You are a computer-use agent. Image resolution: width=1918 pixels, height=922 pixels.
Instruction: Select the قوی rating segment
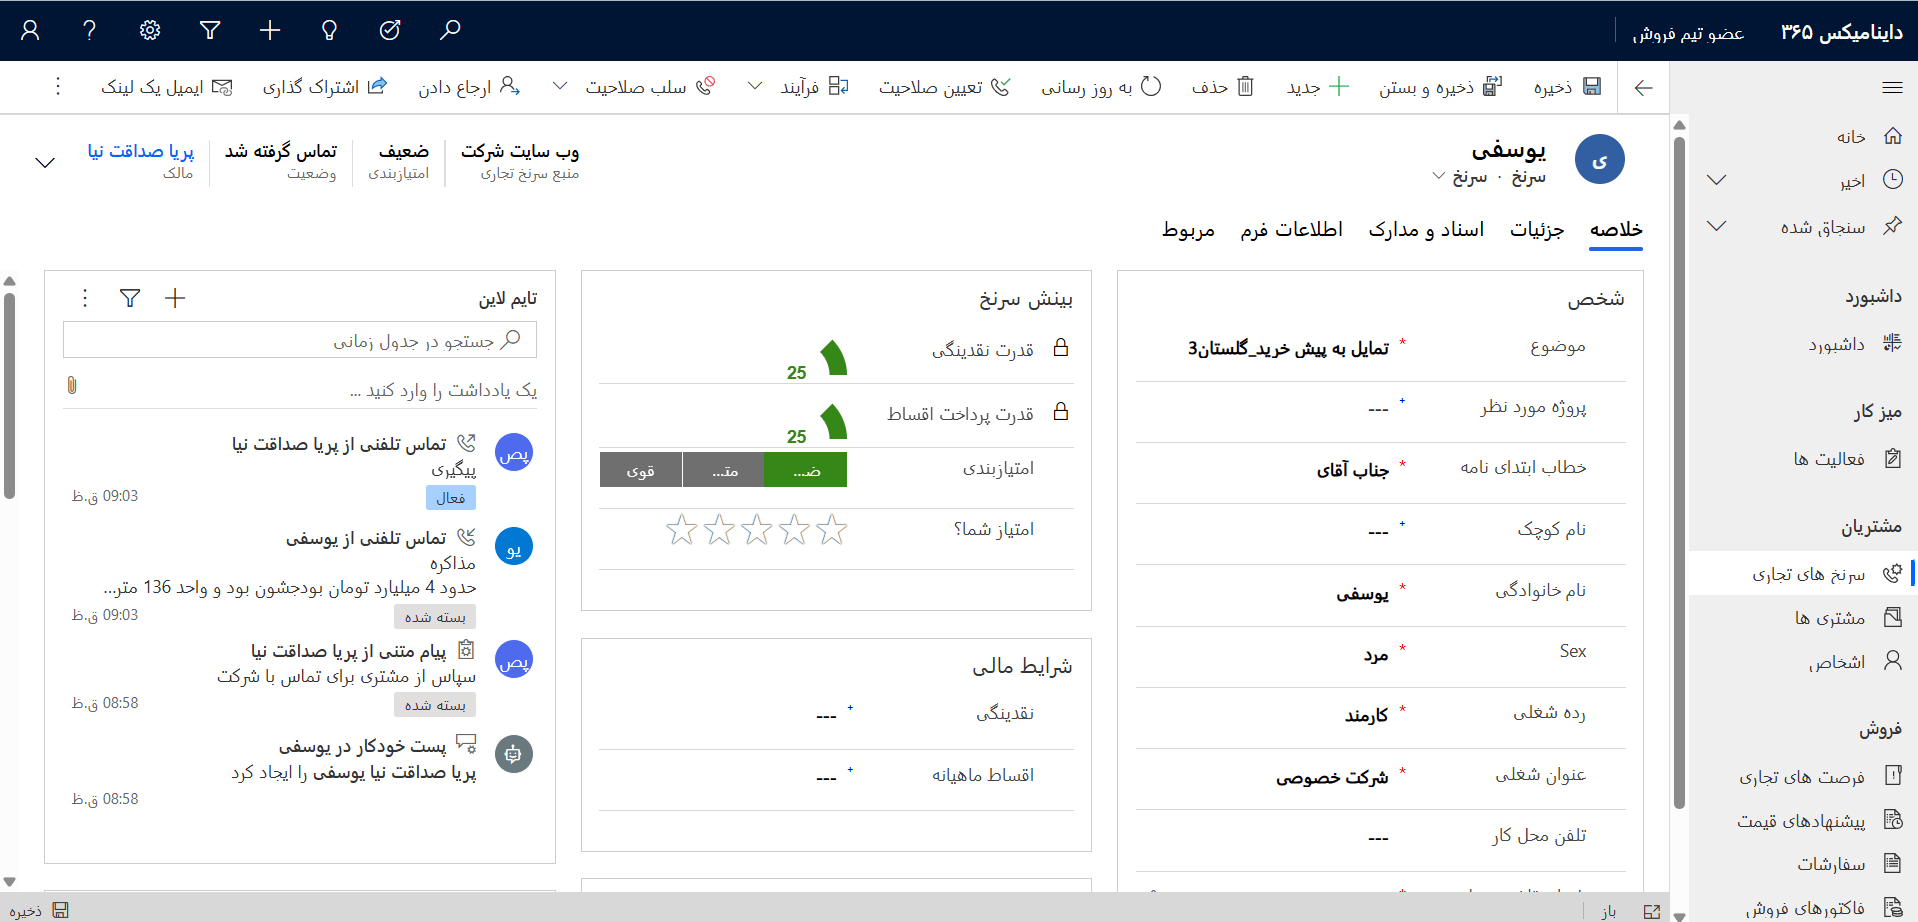[x=640, y=470]
